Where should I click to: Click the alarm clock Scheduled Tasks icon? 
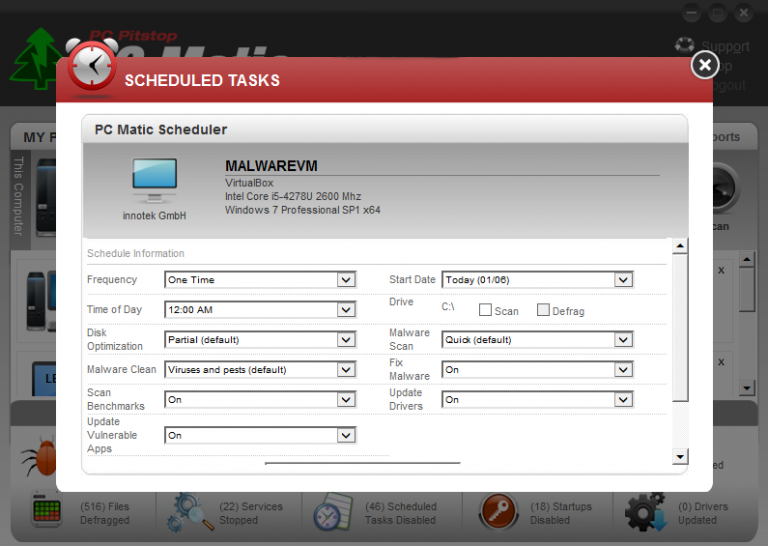(x=92, y=66)
